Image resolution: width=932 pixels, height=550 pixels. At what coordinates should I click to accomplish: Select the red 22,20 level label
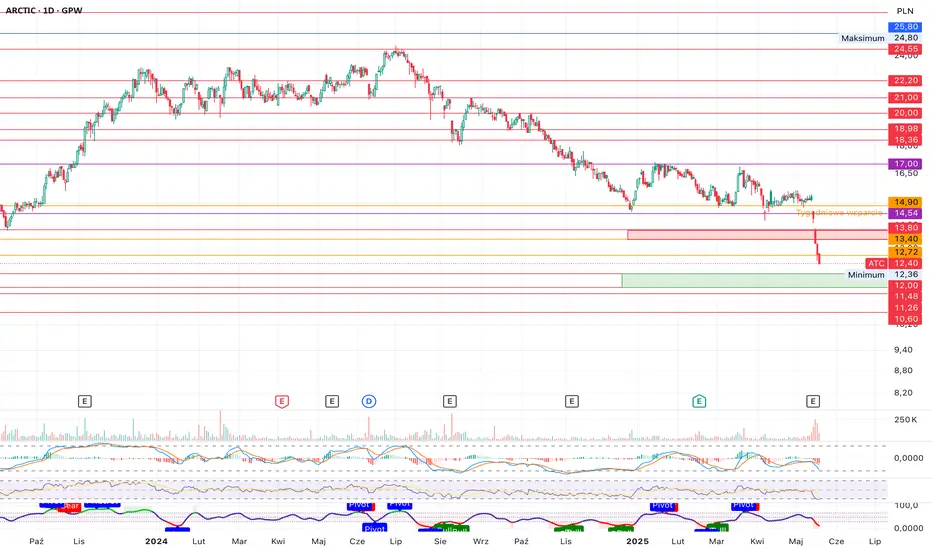click(x=905, y=80)
